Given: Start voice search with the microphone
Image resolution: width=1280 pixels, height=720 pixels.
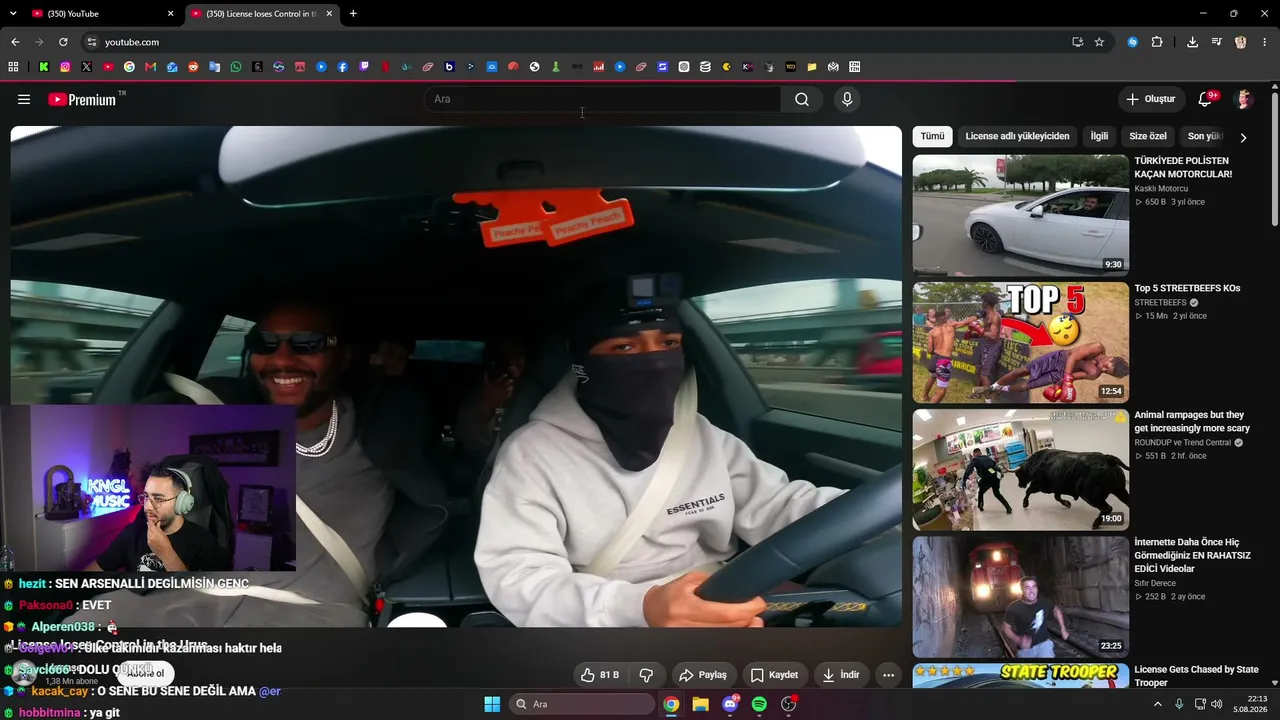Looking at the screenshot, I should [847, 99].
